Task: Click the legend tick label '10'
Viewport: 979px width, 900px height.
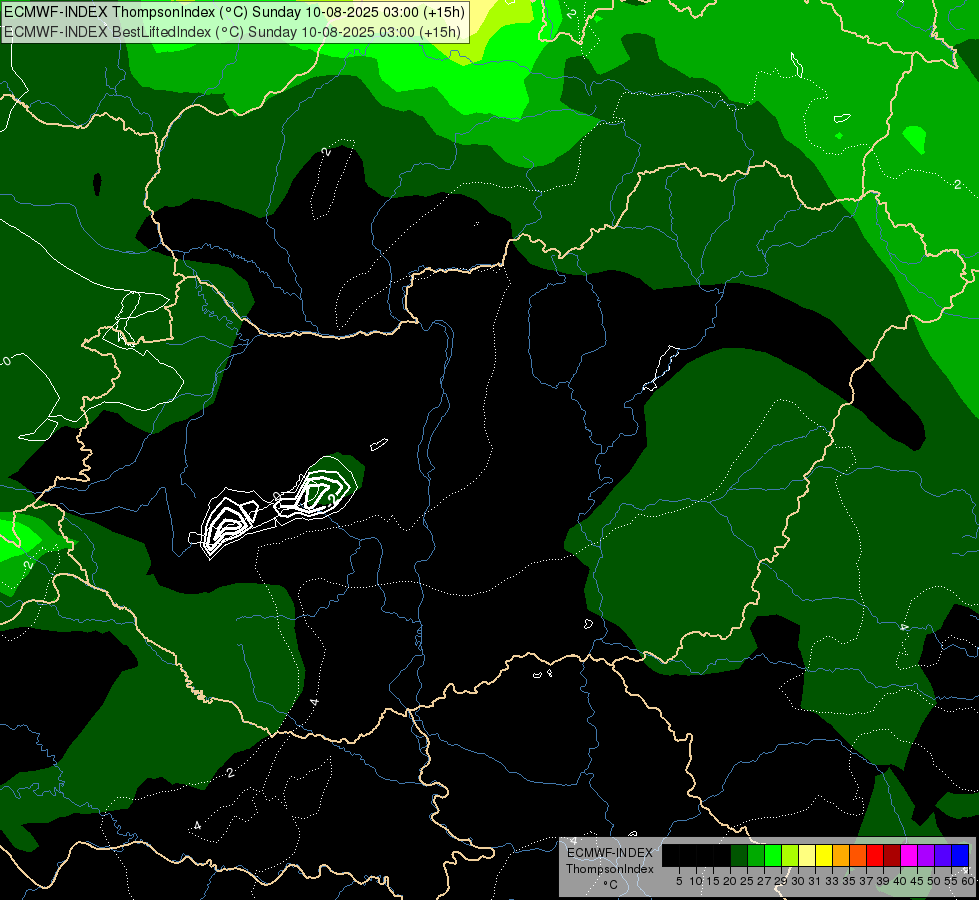Action: [x=696, y=881]
